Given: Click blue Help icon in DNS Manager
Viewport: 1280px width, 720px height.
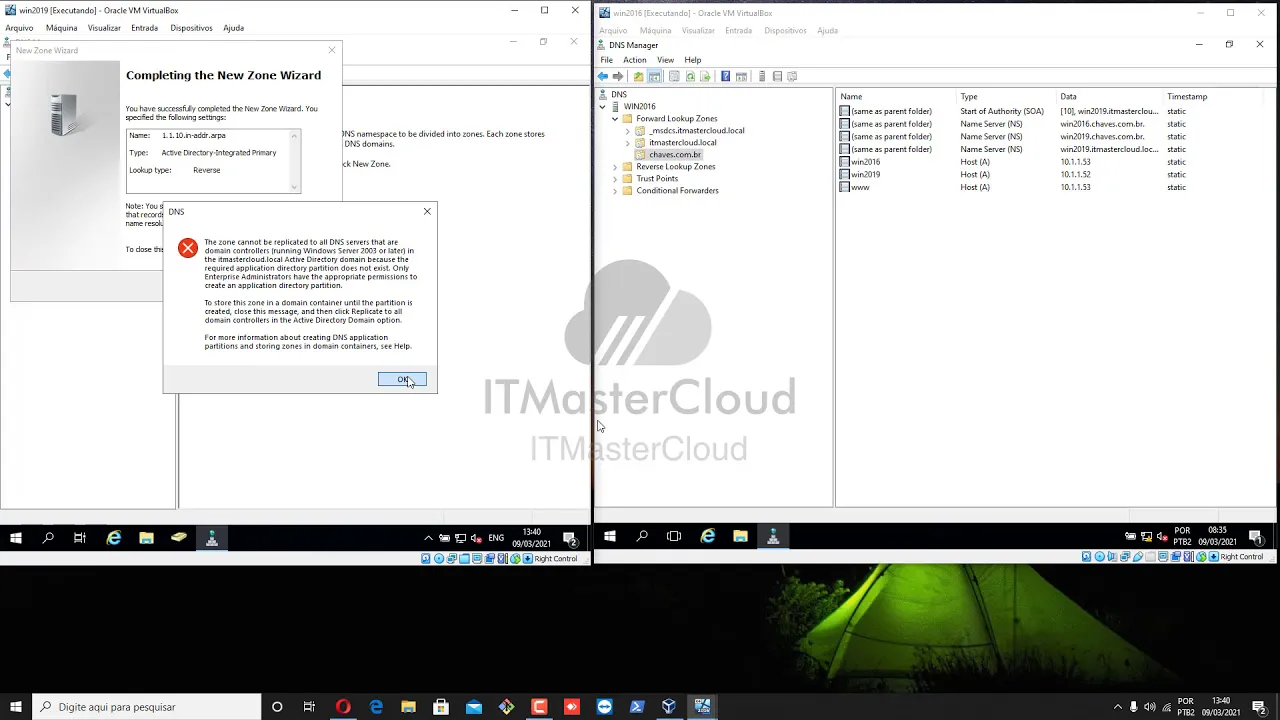Looking at the screenshot, I should click(x=726, y=77).
